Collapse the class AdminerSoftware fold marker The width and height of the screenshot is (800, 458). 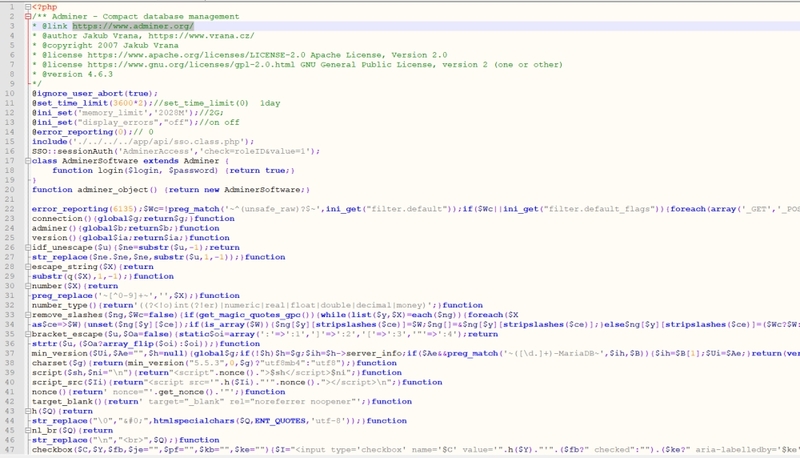28,161
